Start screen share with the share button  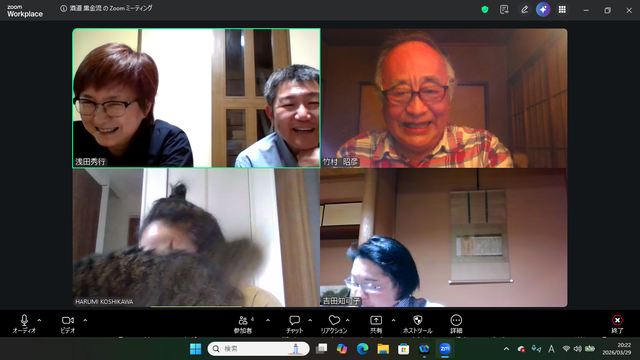tap(376, 324)
